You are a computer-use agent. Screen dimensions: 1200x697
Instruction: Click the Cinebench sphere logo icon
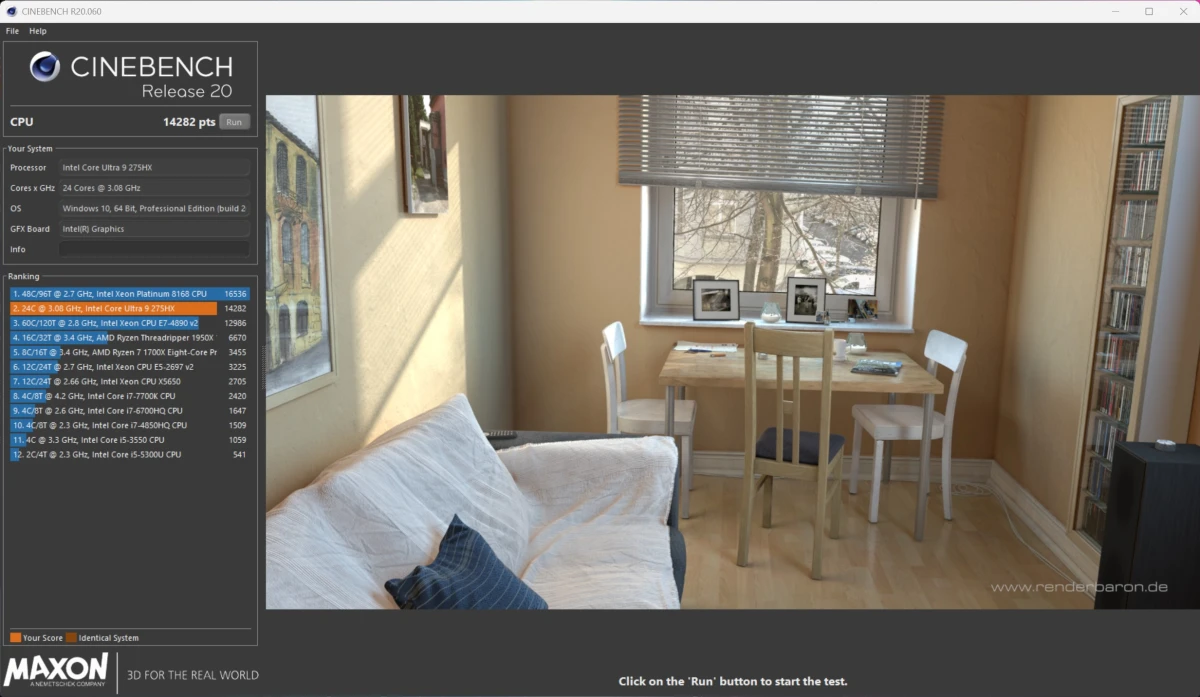[45, 67]
